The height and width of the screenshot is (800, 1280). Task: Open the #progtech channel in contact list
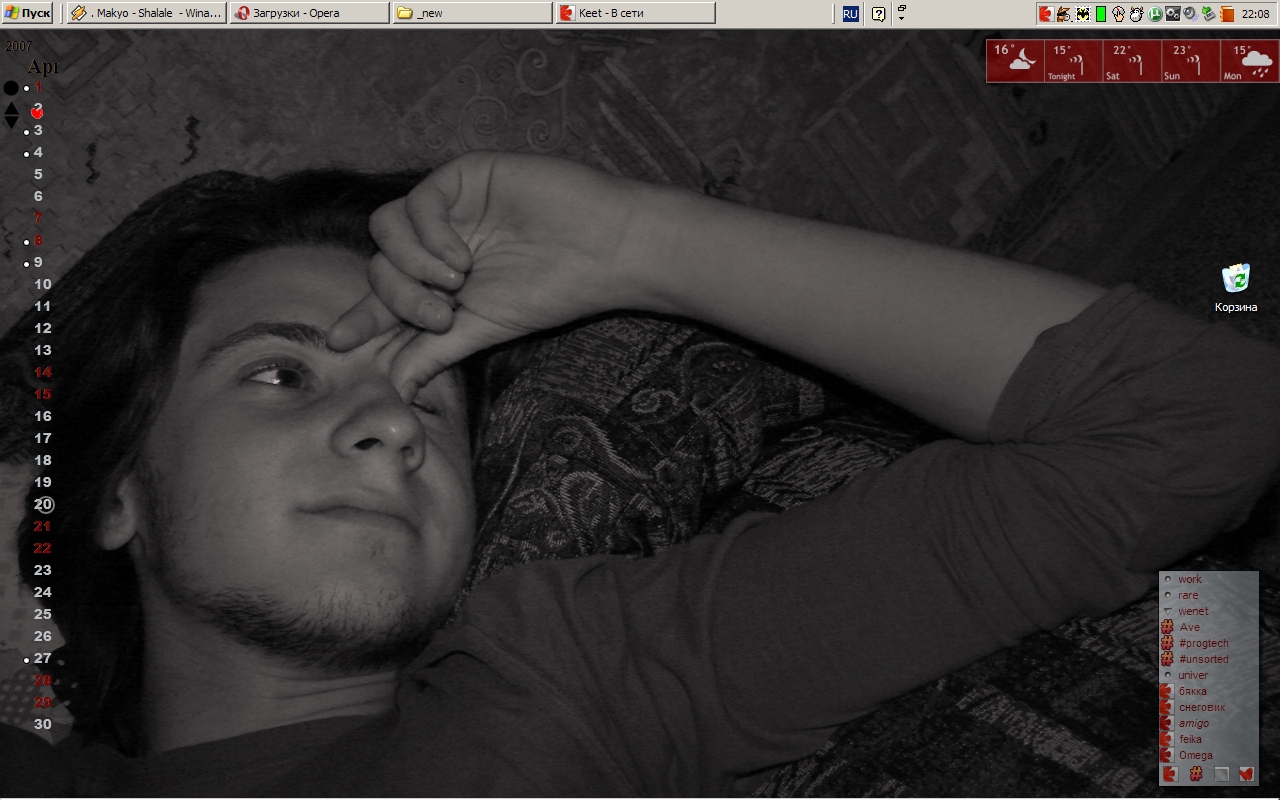1203,643
